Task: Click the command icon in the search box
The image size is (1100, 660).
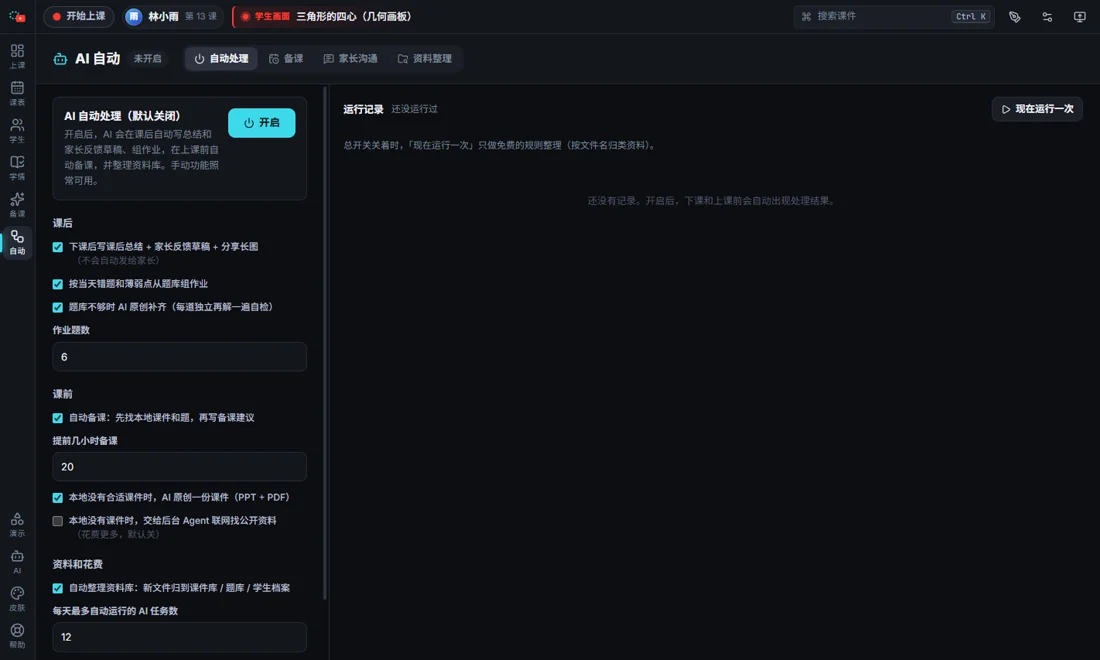Action: click(806, 16)
